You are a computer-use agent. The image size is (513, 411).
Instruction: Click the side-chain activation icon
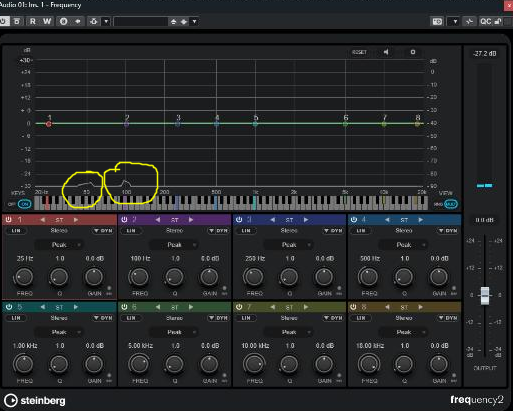point(94,21)
